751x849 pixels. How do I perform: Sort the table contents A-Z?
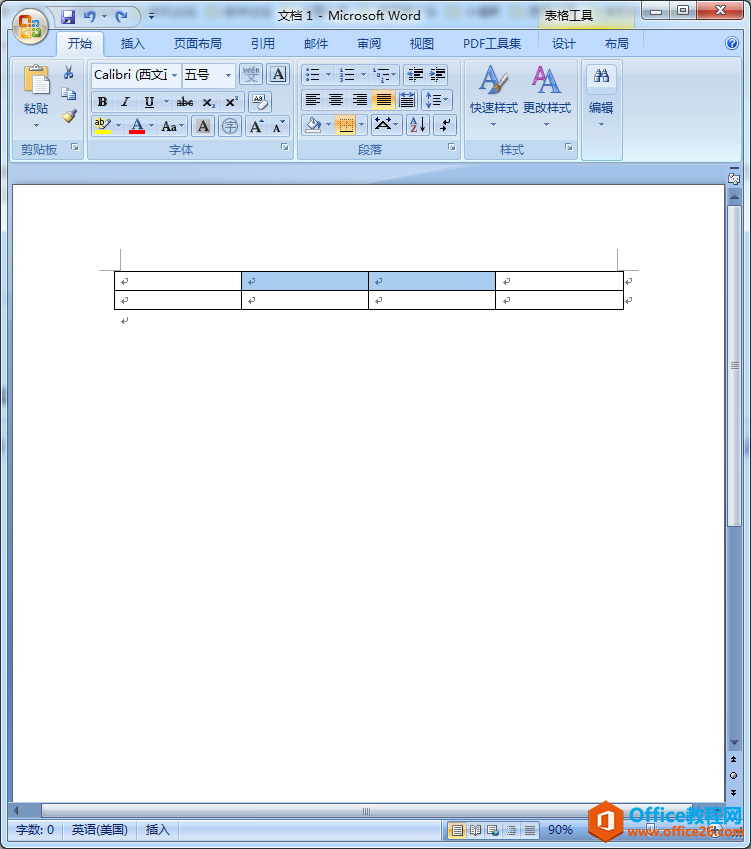(x=417, y=126)
